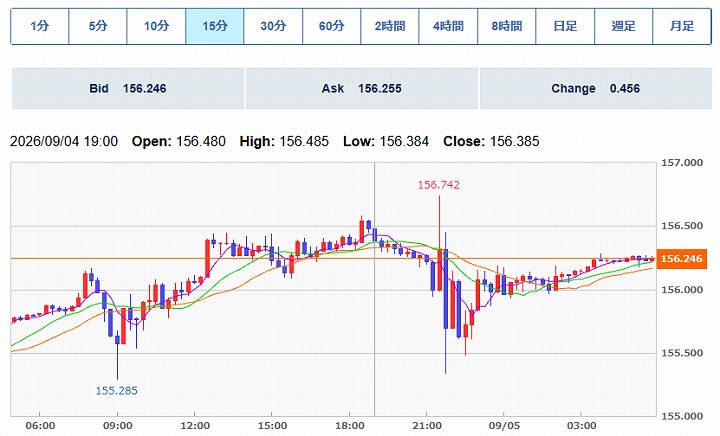Image resolution: width=720 pixels, height=436 pixels.
Task: Open the 10分 interval tab
Action: tap(156, 26)
